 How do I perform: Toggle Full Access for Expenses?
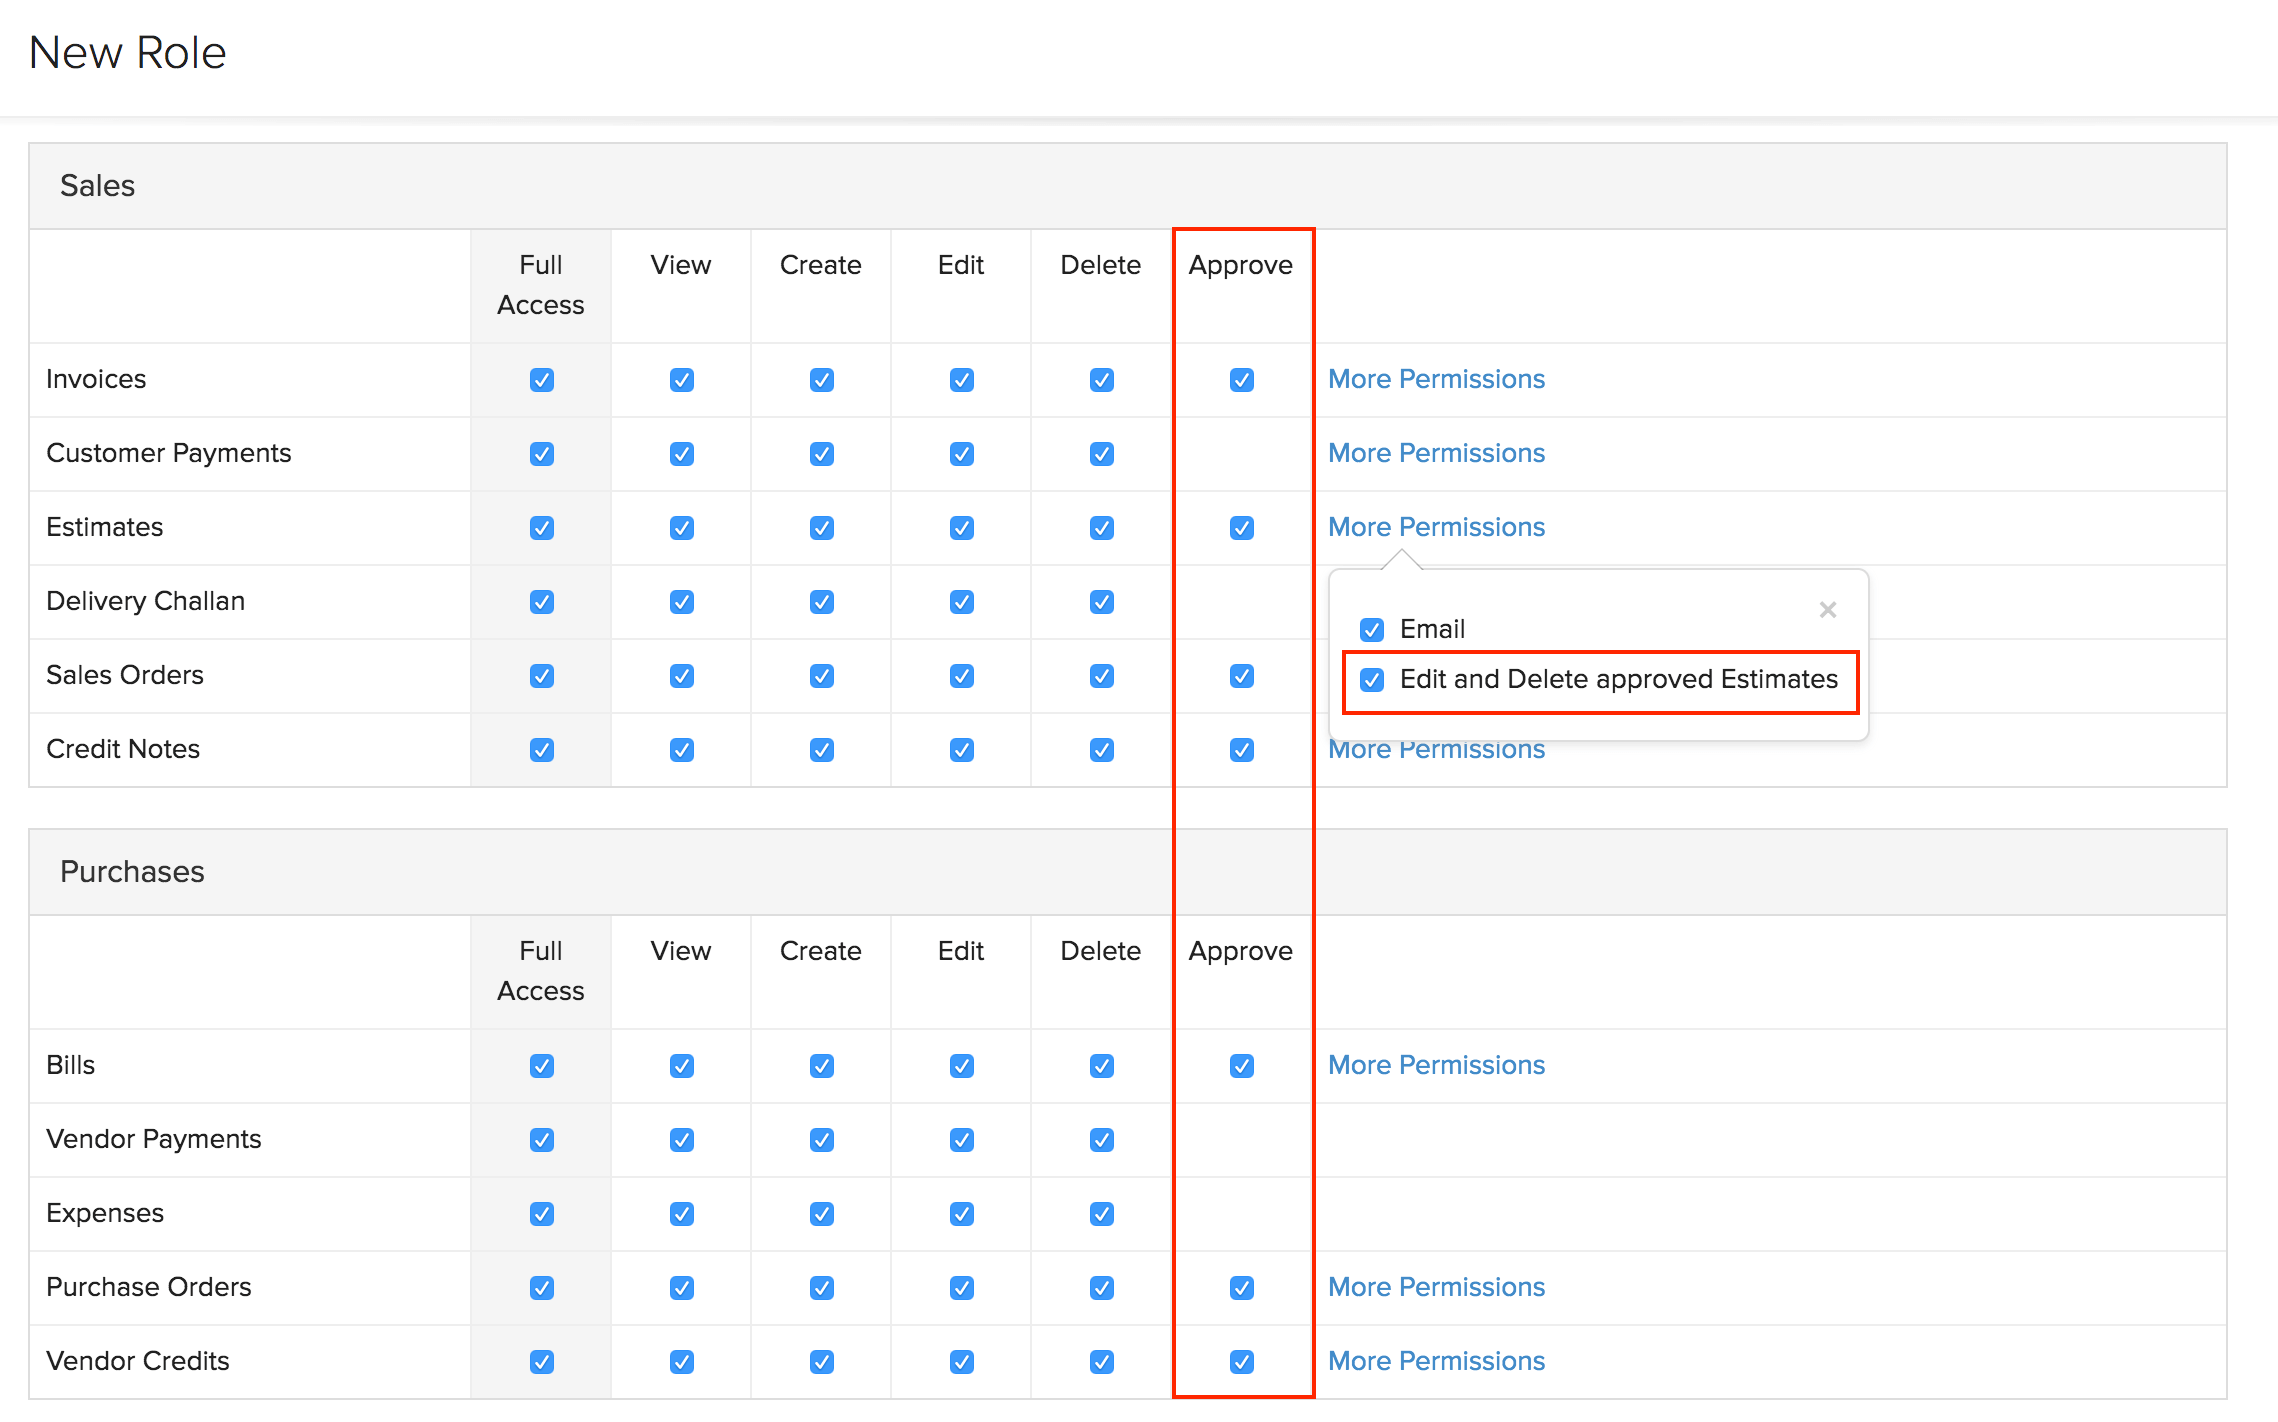541,1214
